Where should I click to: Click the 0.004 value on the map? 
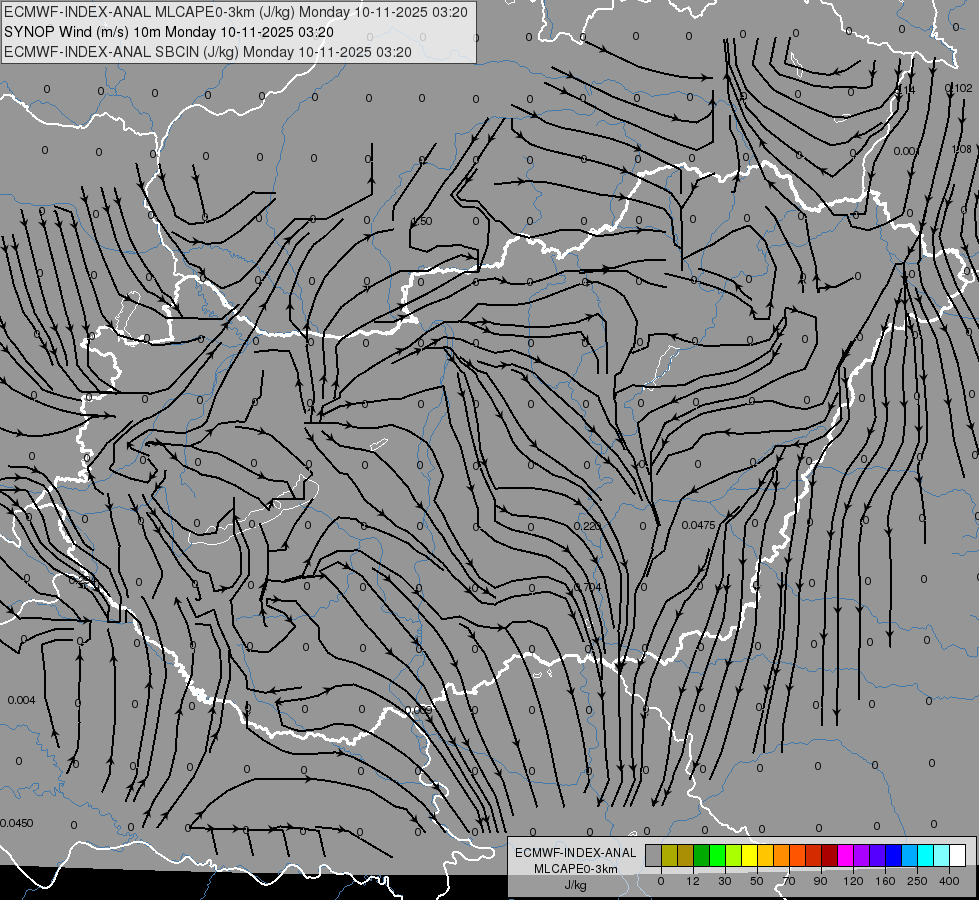click(x=21, y=700)
